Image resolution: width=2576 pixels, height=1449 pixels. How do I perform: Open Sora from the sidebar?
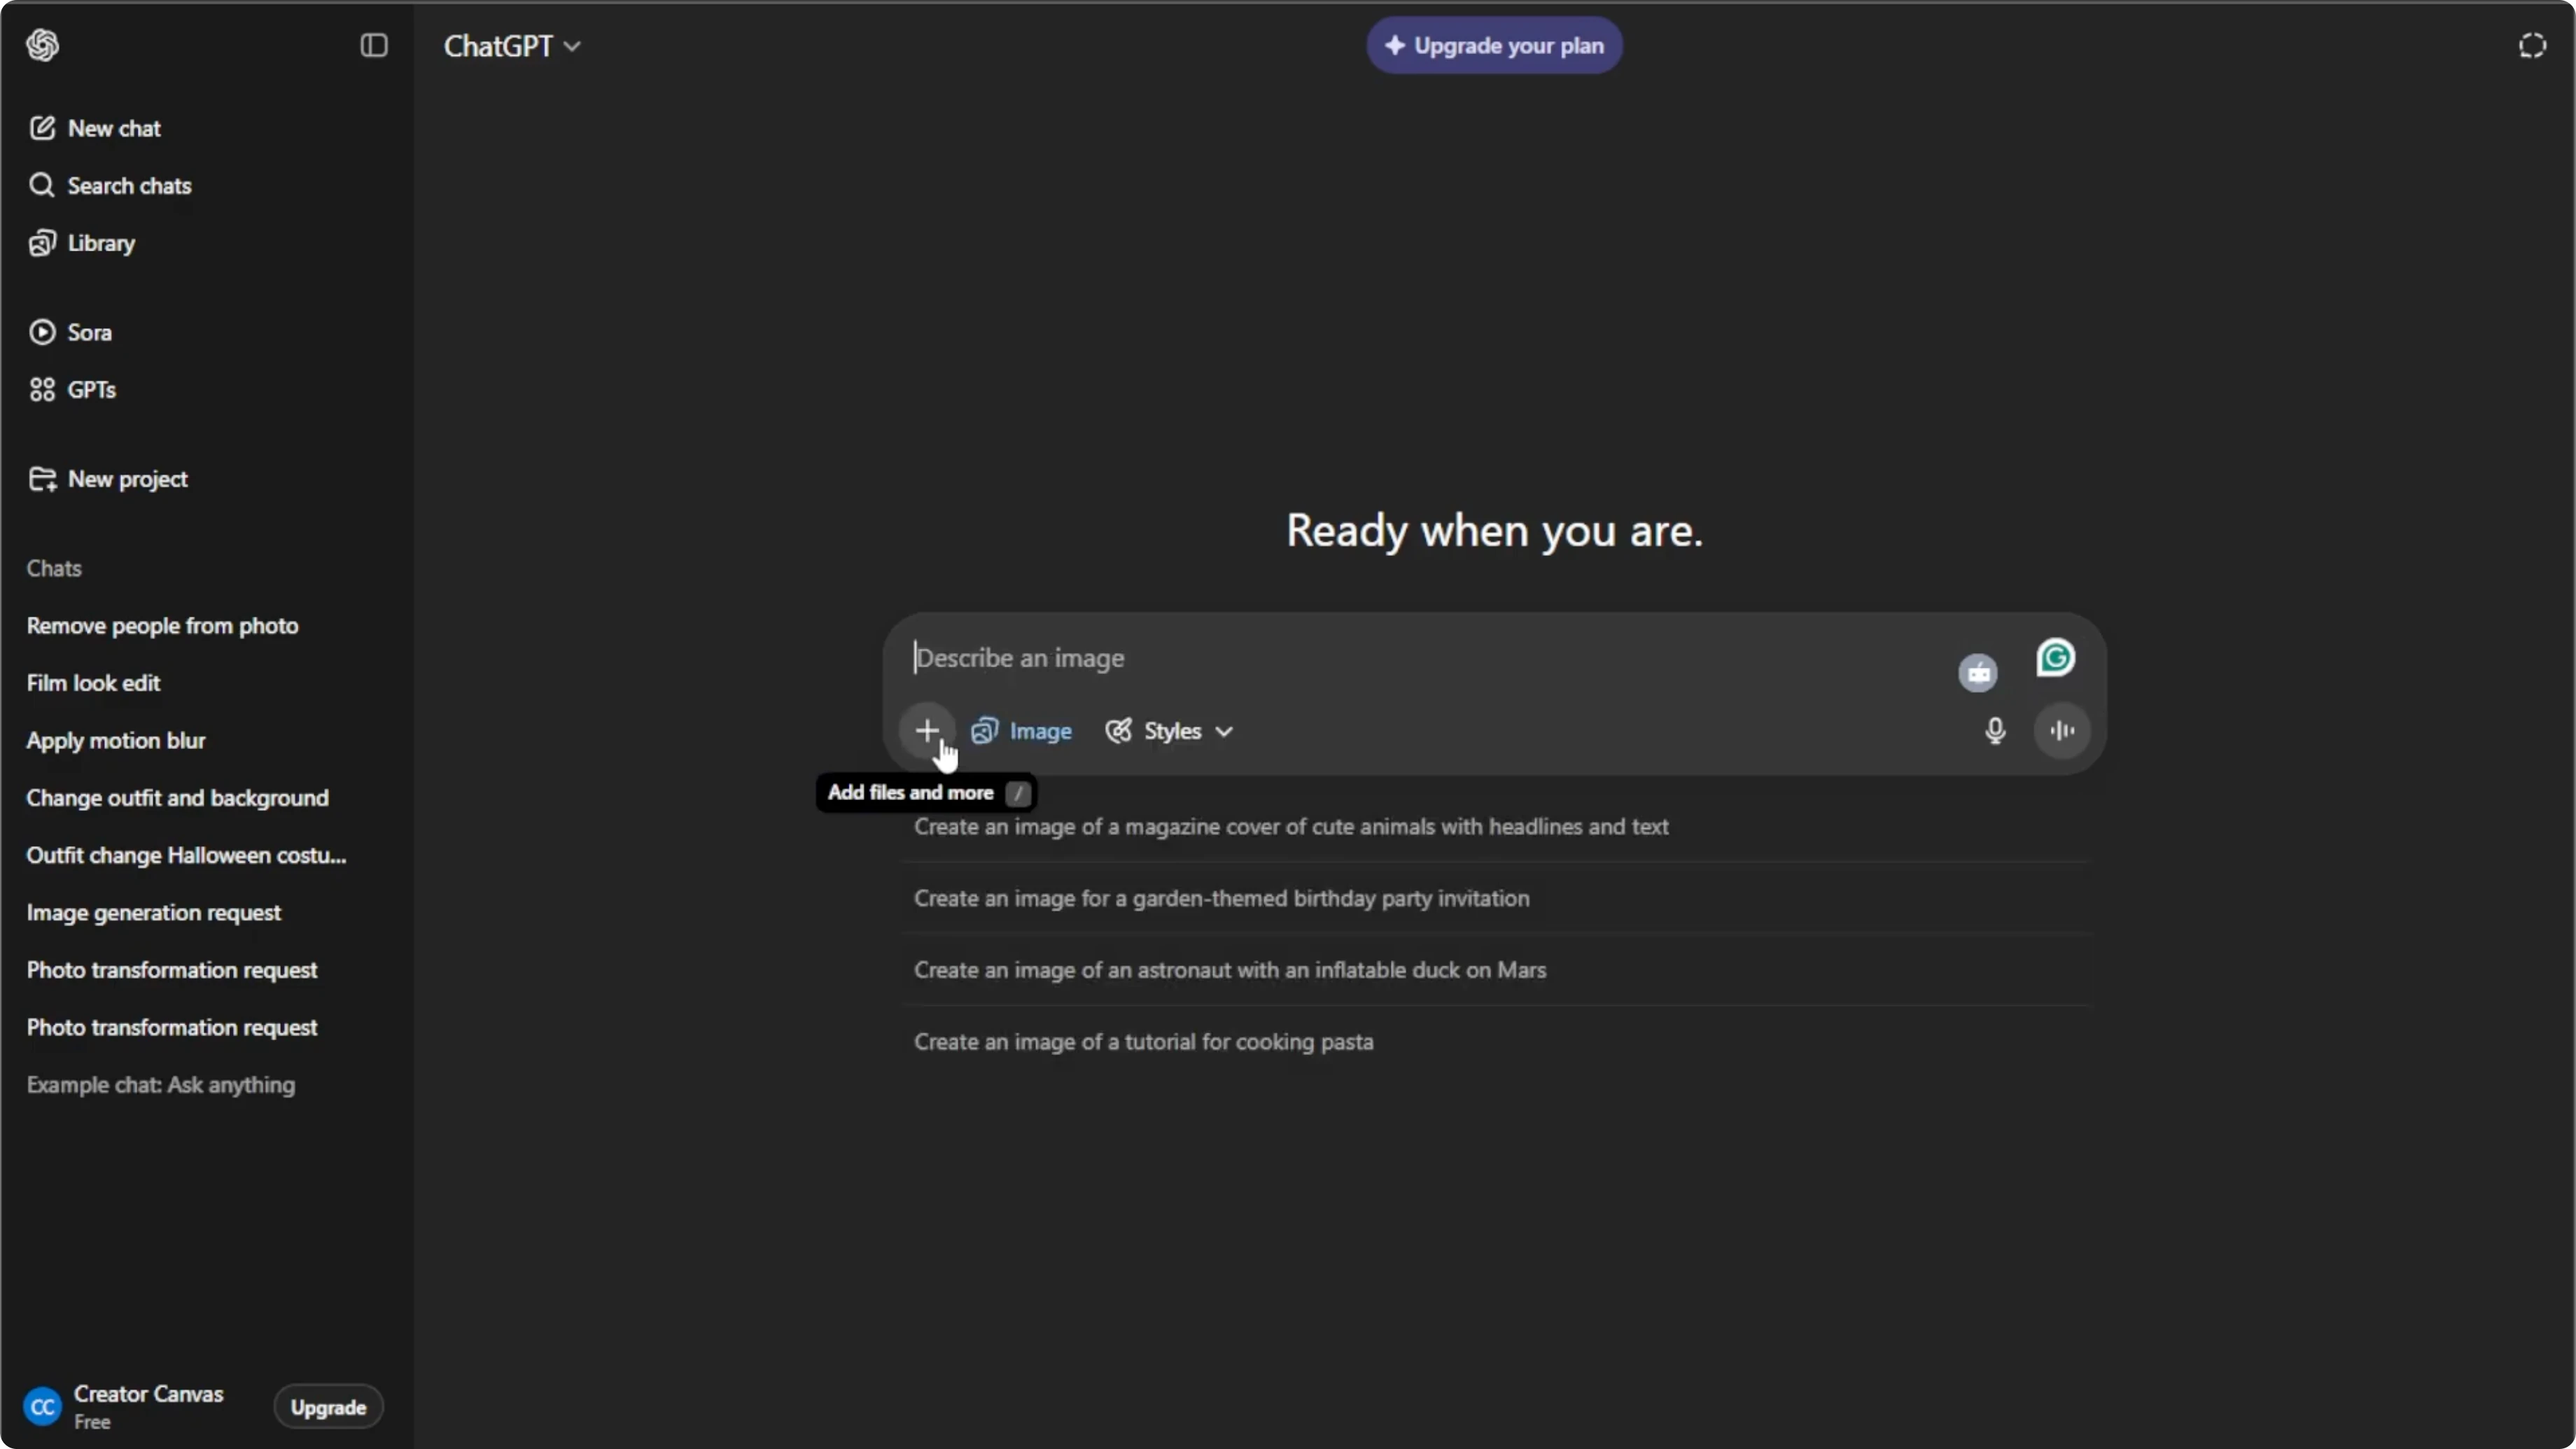point(70,332)
